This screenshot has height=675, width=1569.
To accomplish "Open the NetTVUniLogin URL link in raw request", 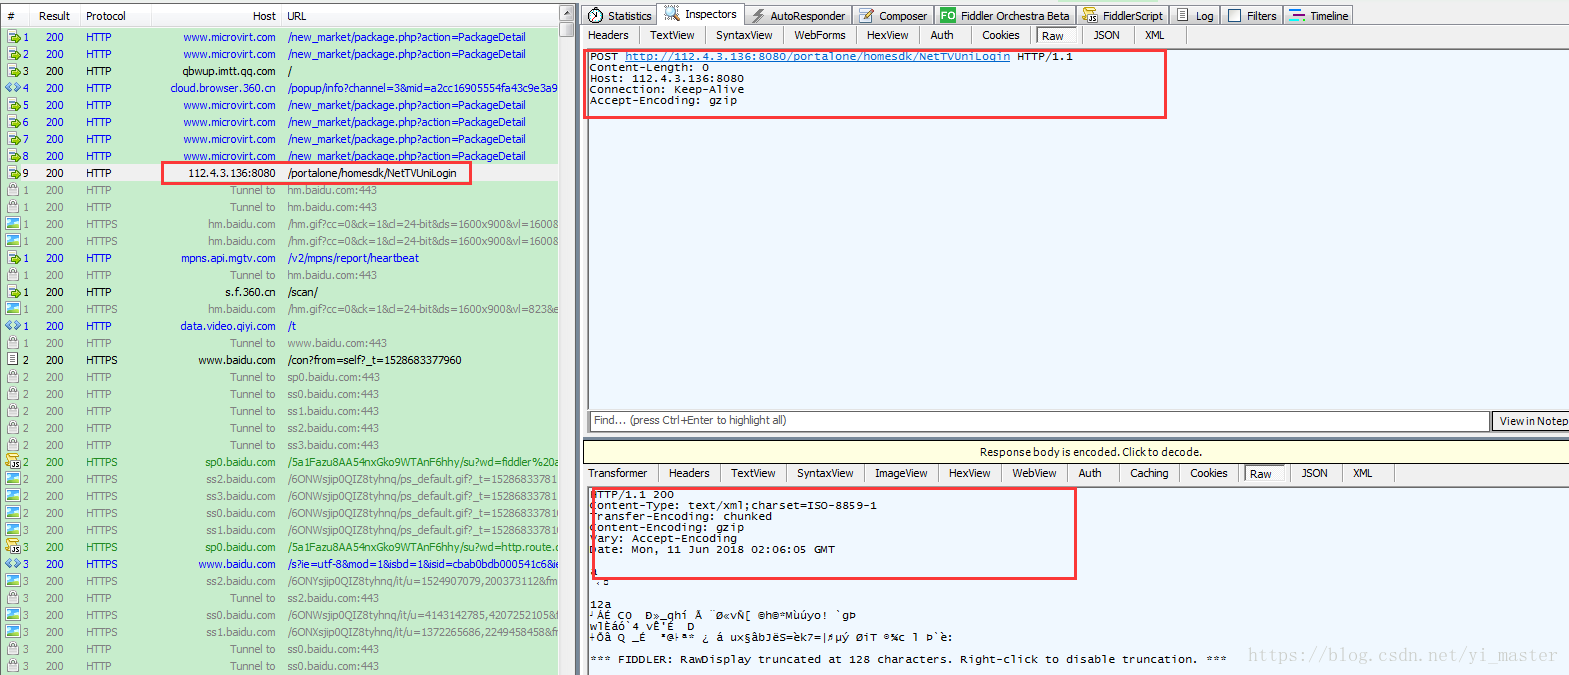I will pos(817,57).
